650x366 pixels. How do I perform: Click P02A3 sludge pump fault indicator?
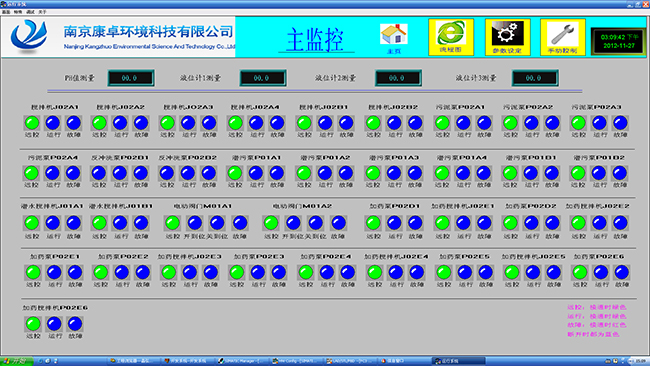click(x=620, y=123)
